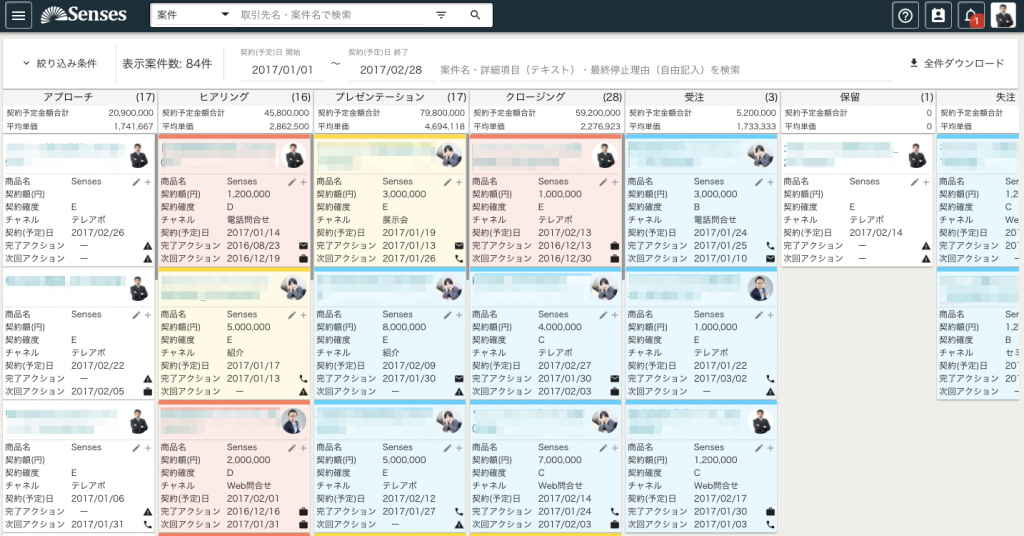The height and width of the screenshot is (536, 1024).
Task: Open the user profile avatar menu
Action: [1002, 15]
